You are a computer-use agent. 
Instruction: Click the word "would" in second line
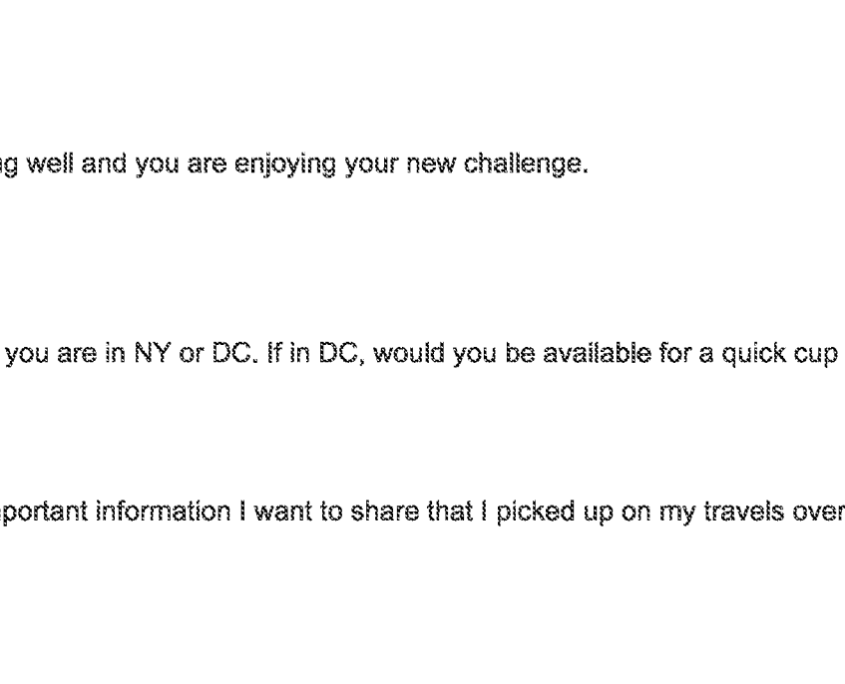[x=409, y=354]
